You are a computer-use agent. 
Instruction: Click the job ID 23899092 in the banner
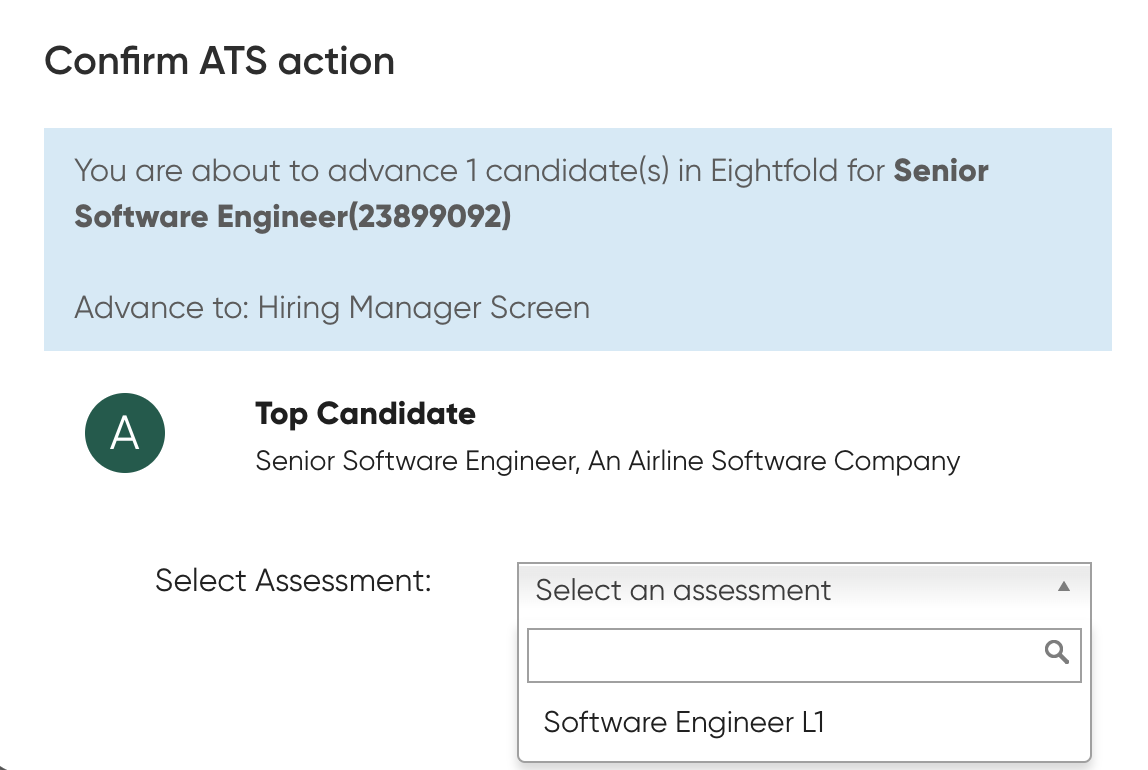tap(429, 217)
